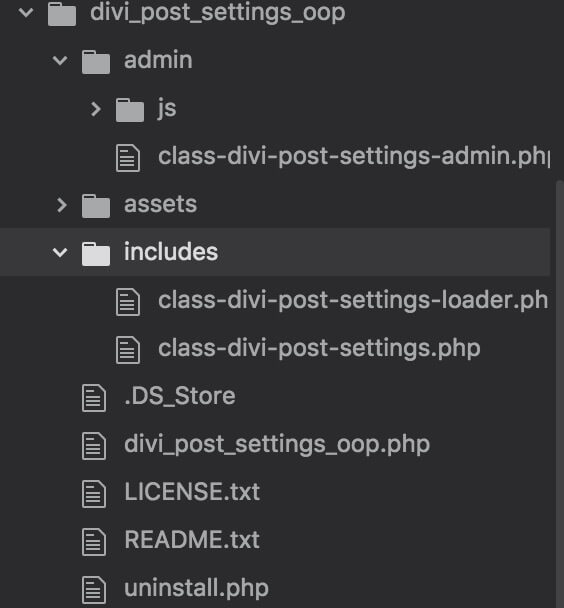This screenshot has height=608, width=564.
Task: Expand the js folder chevron
Action: [96, 109]
